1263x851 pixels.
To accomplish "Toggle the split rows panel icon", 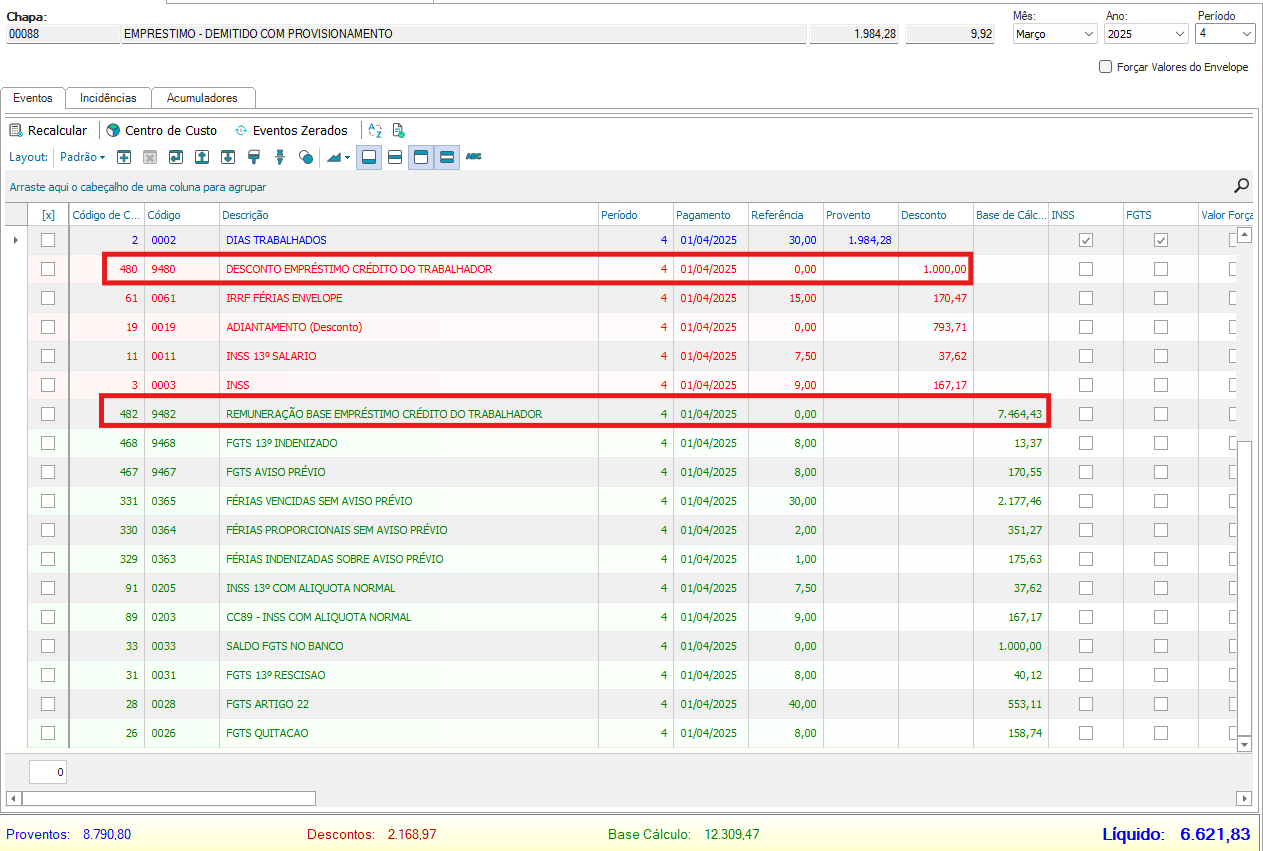I will pyautogui.click(x=395, y=157).
